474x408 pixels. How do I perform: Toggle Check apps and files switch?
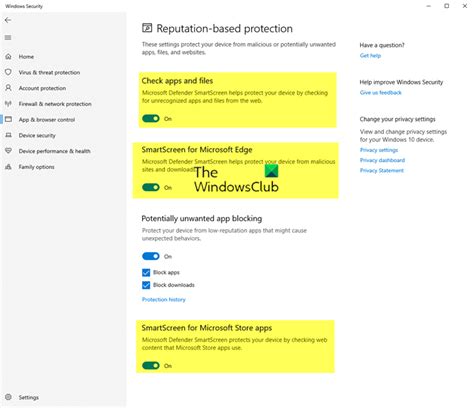coord(151,118)
